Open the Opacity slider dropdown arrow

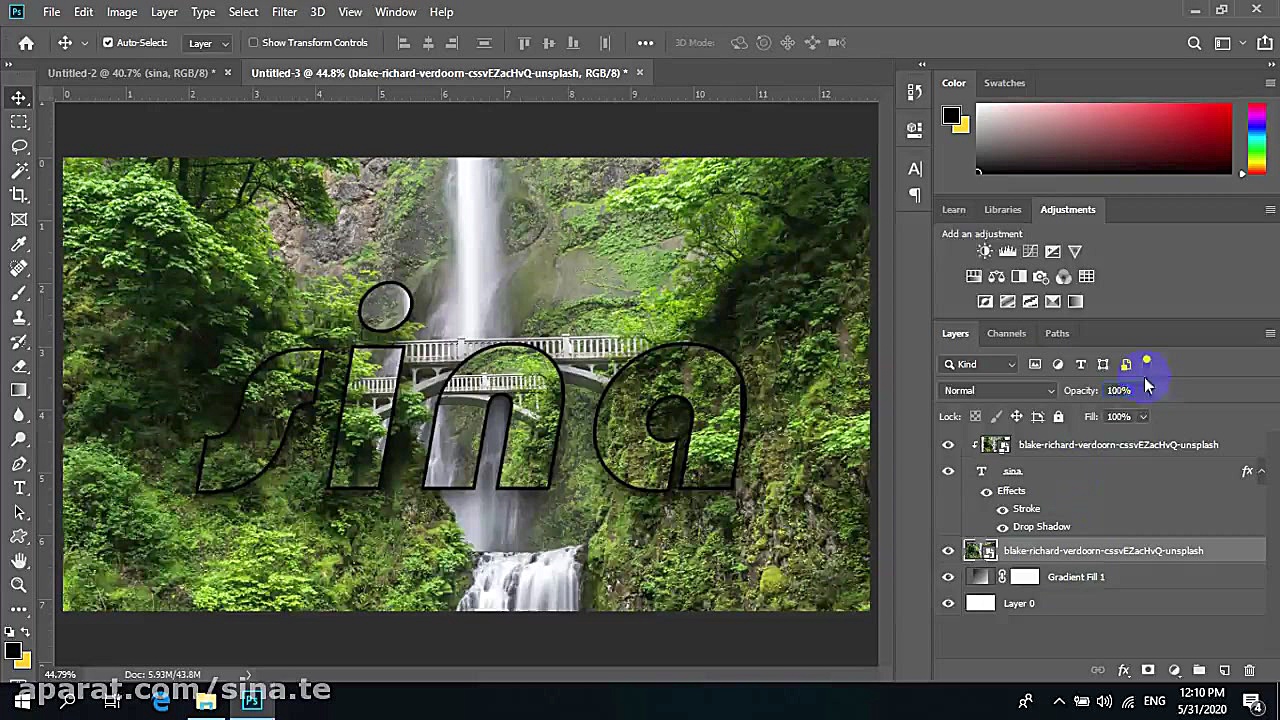[1143, 391]
